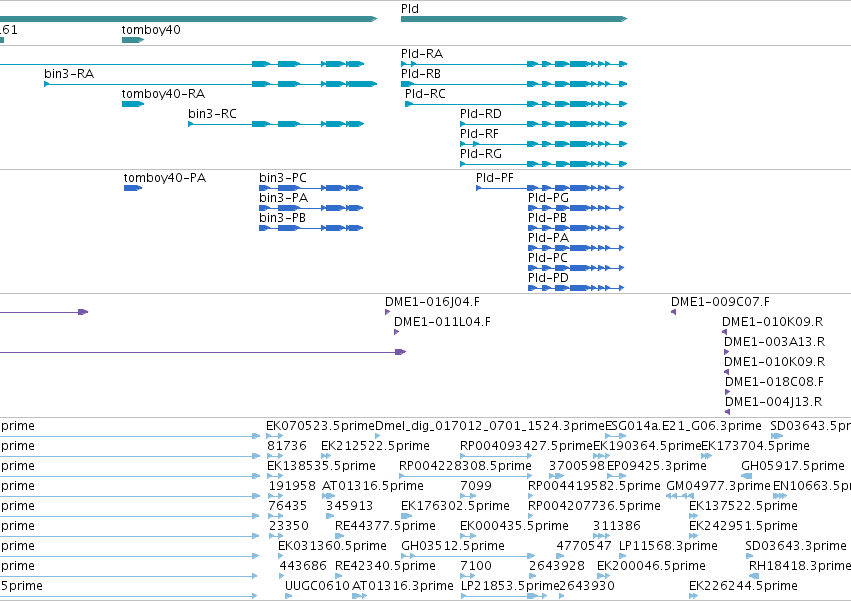Viewport: 851px width, 601px height.
Task: Select the GH05917.5prime EST label
Action: (793, 466)
